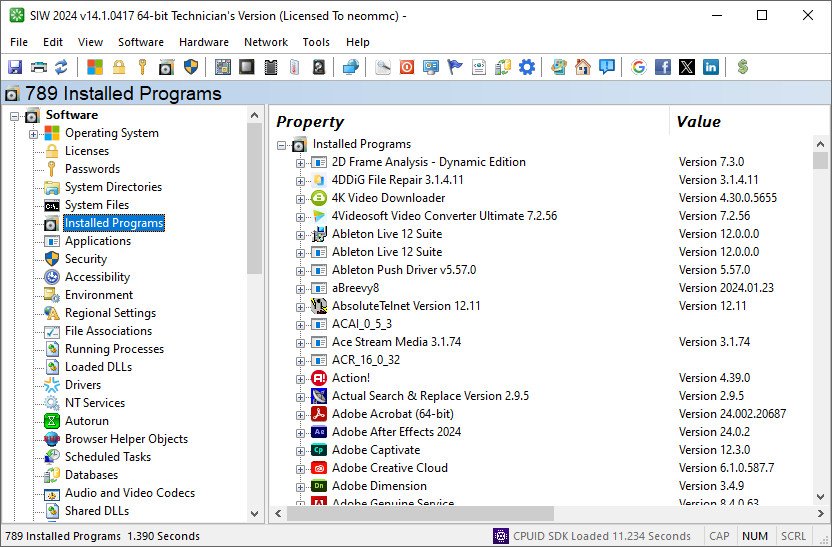Image resolution: width=832 pixels, height=547 pixels.
Task: Click the blue gear toolbar icon
Action: pos(526,67)
